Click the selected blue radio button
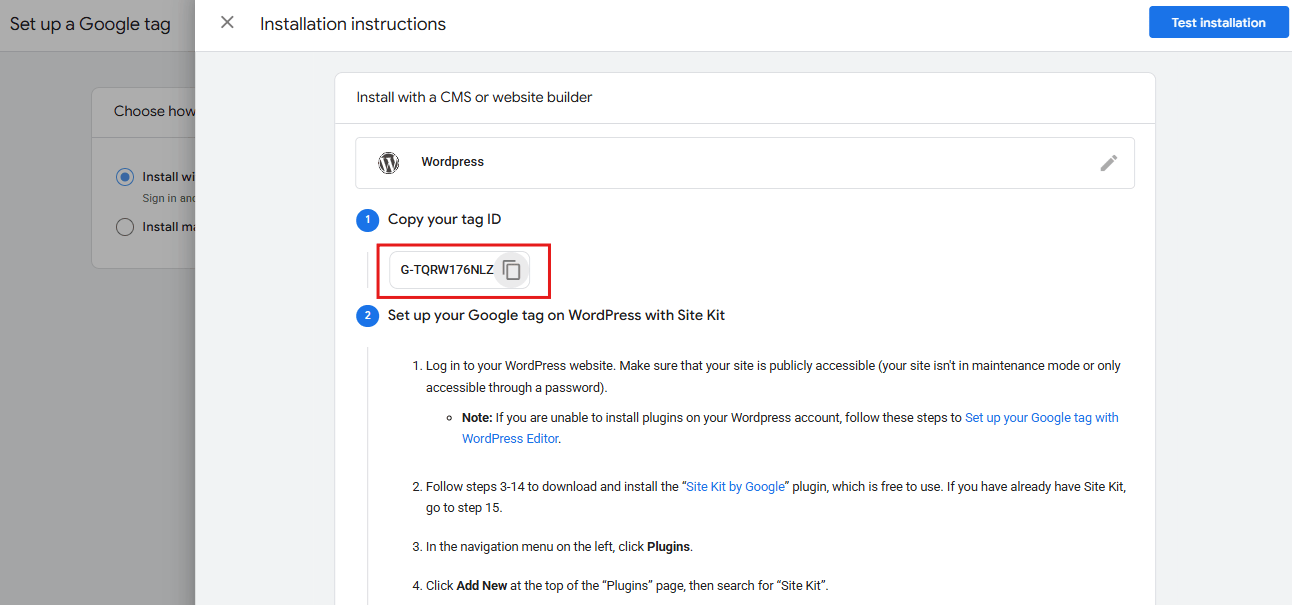Image resolution: width=1292 pixels, height=605 pixels. point(124,176)
